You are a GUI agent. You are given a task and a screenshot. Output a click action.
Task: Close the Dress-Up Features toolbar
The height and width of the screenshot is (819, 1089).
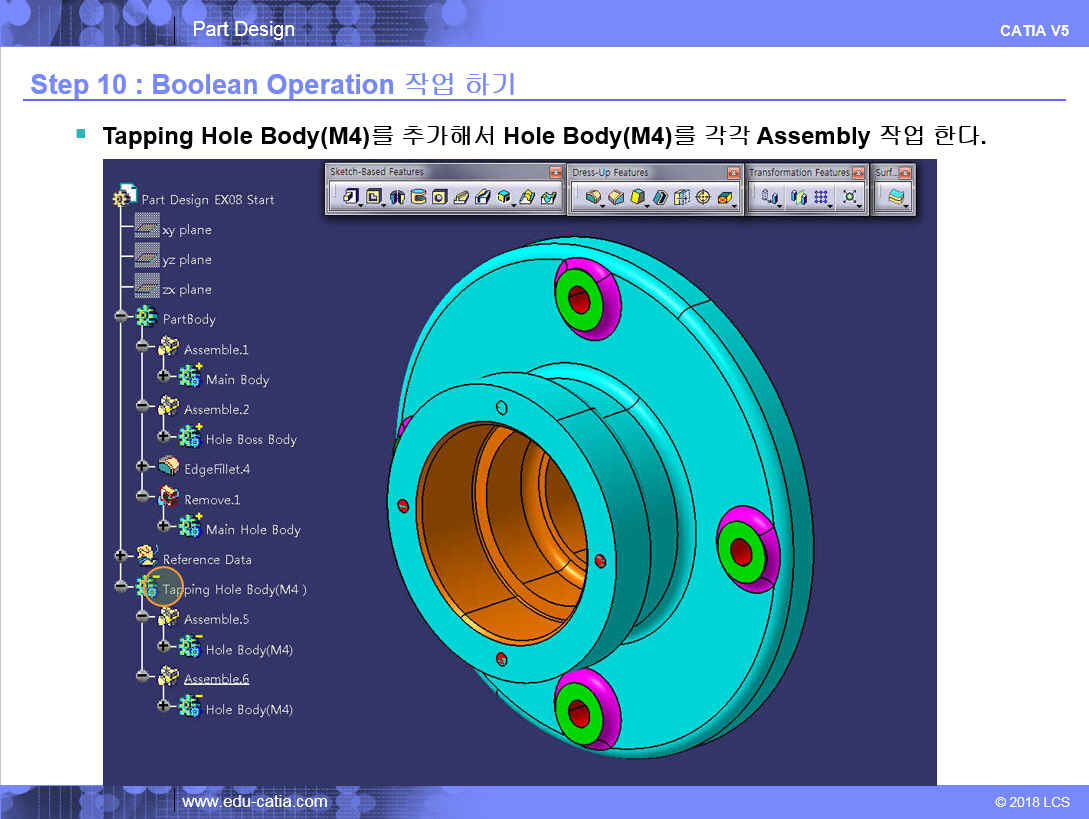[733, 173]
